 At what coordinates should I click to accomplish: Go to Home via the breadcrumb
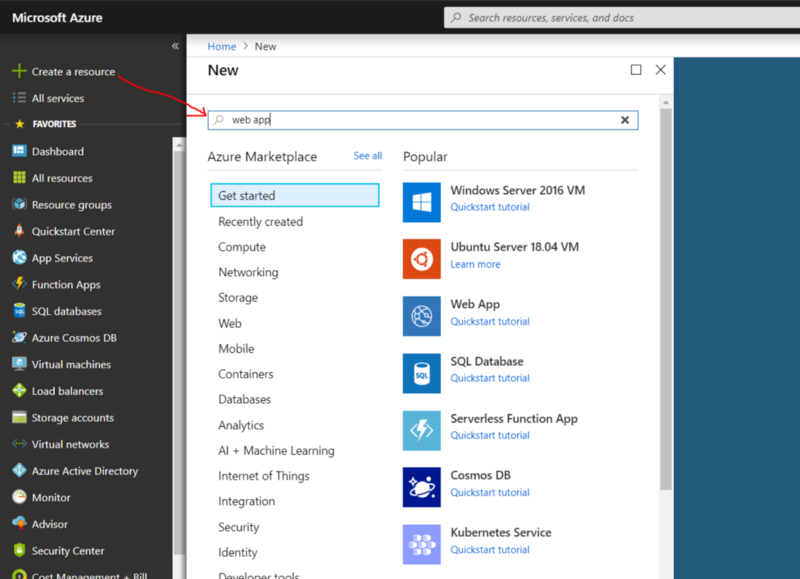(x=221, y=46)
